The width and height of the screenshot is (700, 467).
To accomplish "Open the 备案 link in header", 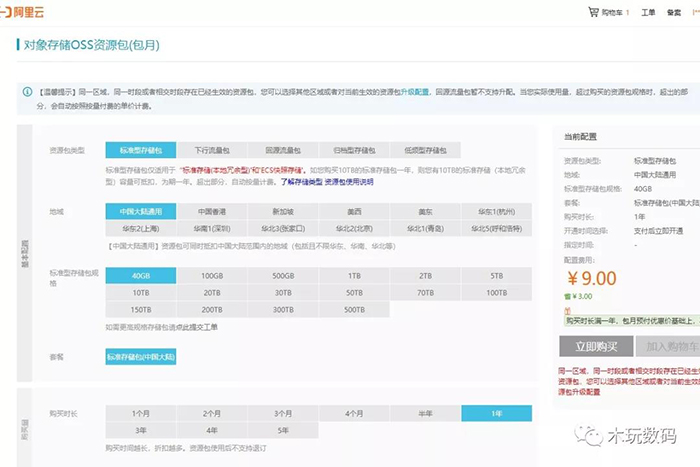I will (x=674, y=13).
